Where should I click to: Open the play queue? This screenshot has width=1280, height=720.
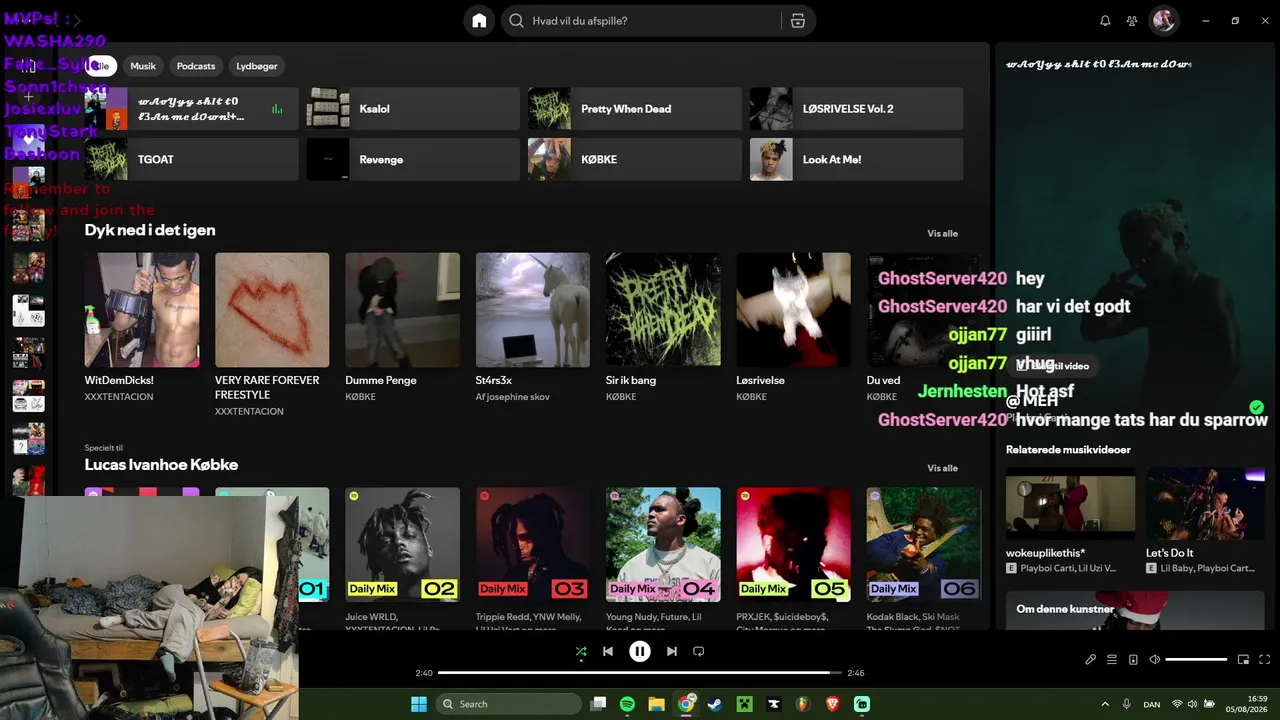point(1112,660)
